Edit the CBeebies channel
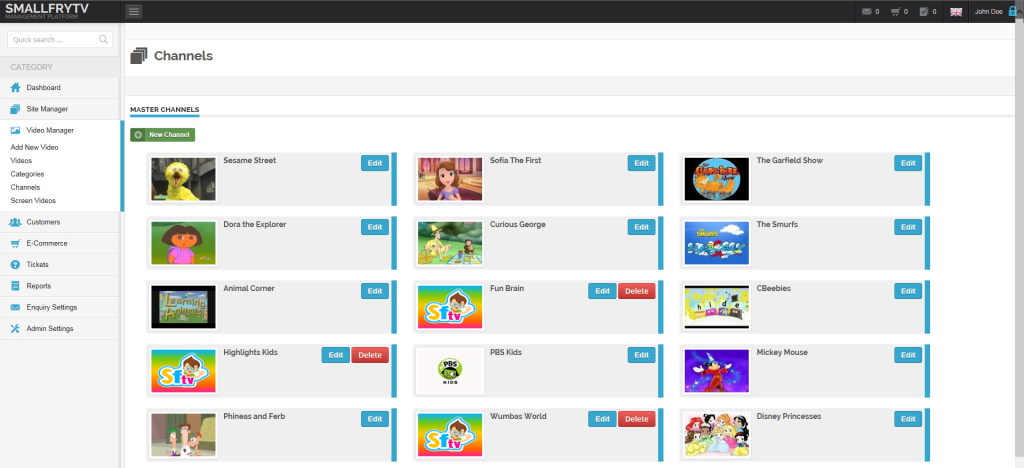 tap(908, 291)
